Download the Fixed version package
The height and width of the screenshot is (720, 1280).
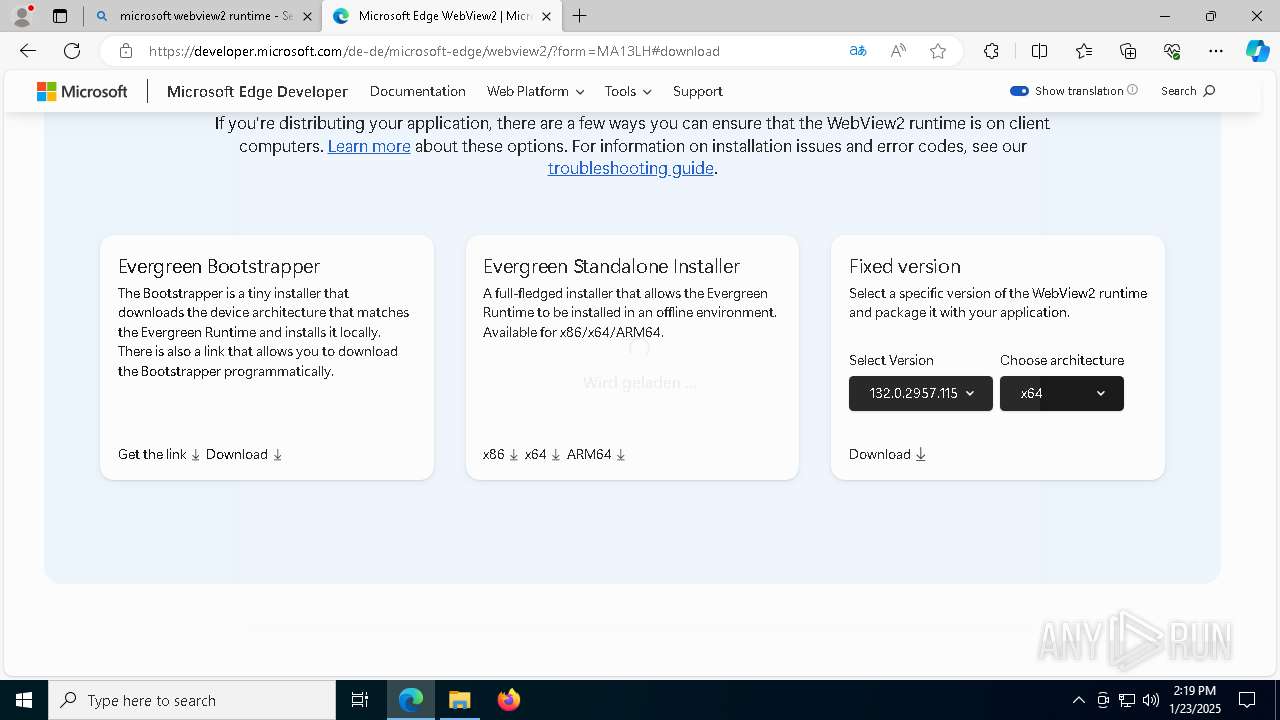[888, 454]
